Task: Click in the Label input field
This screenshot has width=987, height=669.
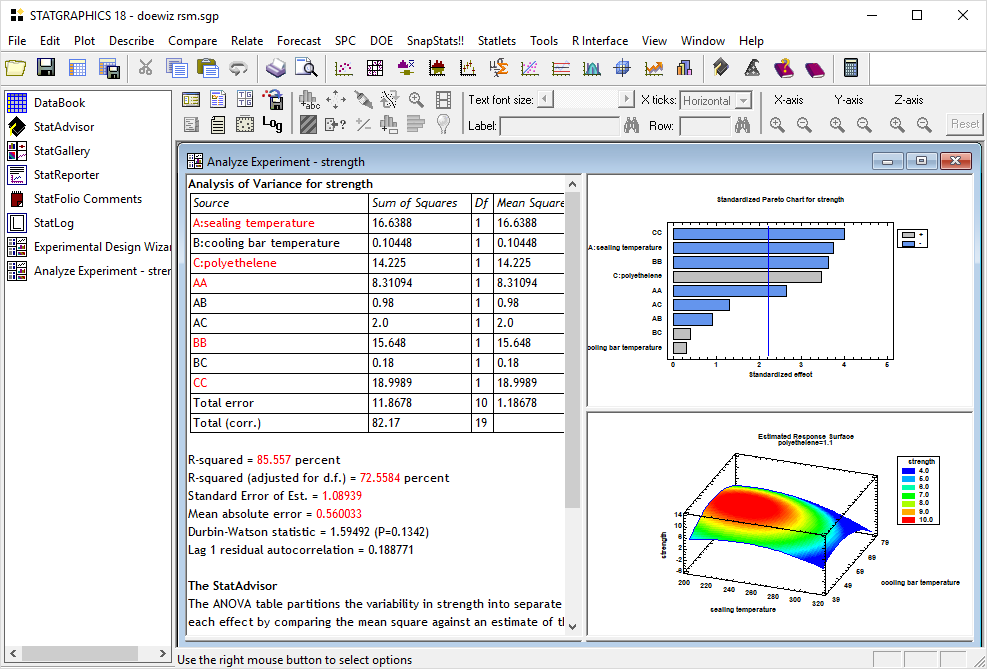Action: (x=560, y=126)
